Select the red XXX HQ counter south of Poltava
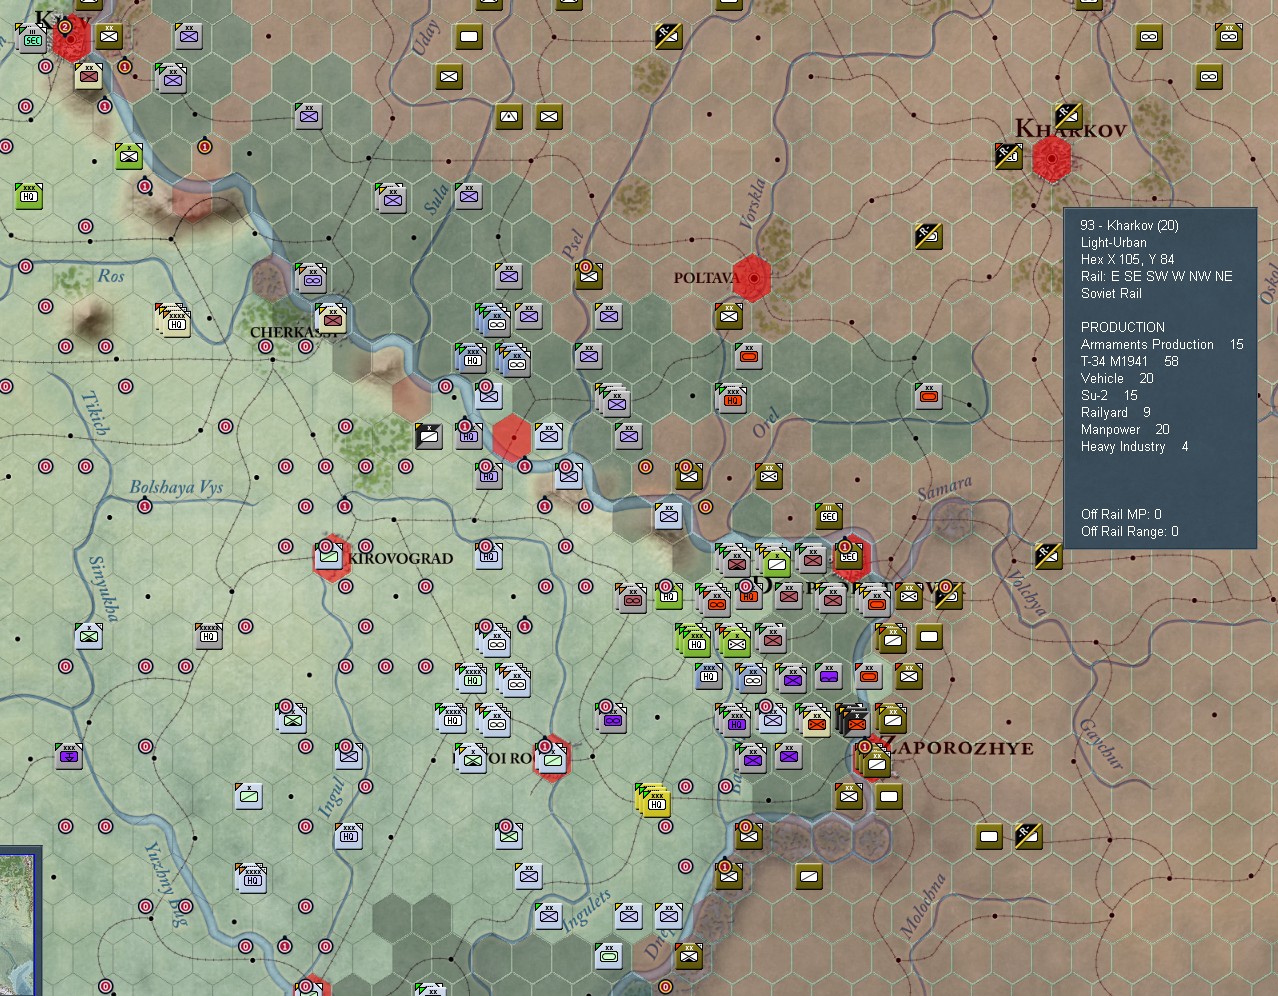Image resolution: width=1278 pixels, height=996 pixels. click(732, 398)
